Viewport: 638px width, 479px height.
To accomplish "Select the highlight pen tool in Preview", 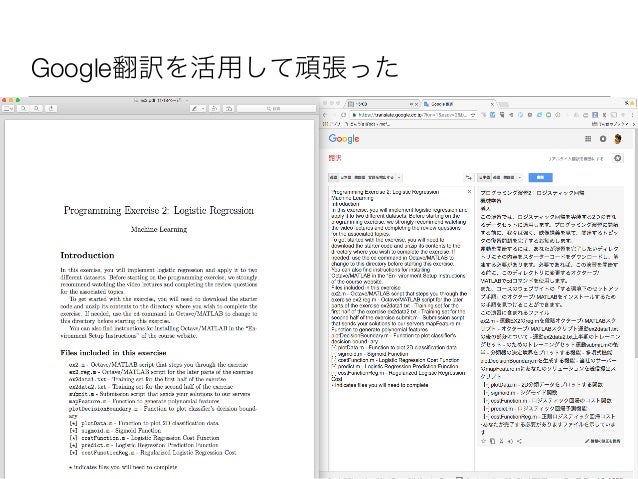I will pyautogui.click(x=195, y=109).
